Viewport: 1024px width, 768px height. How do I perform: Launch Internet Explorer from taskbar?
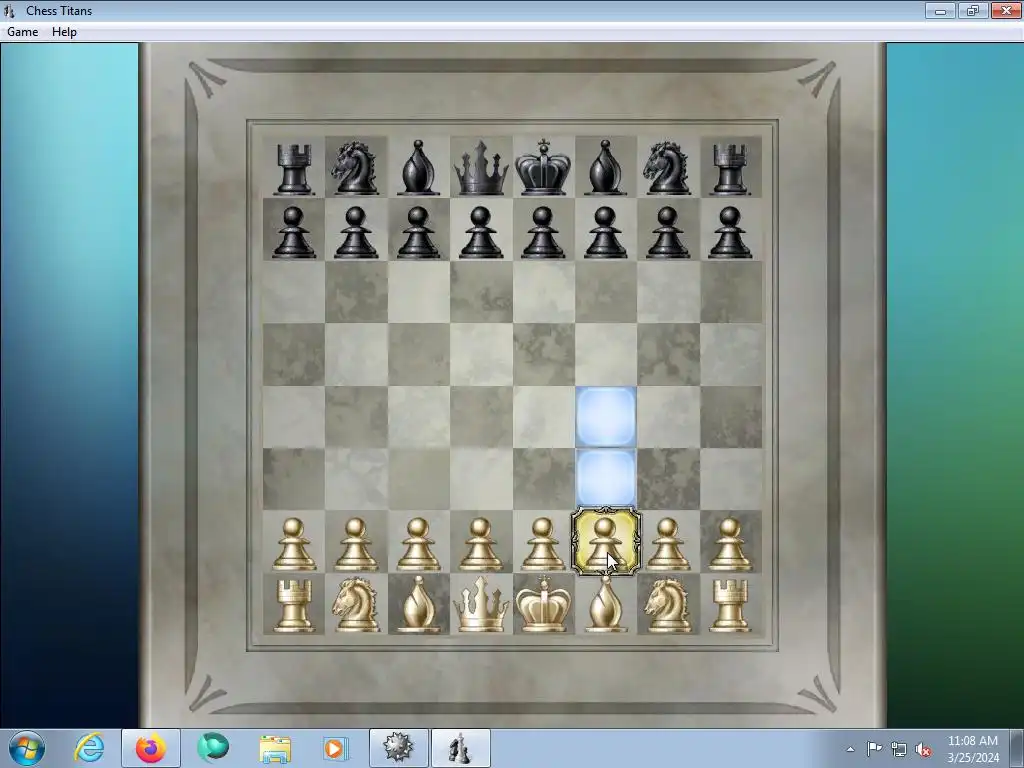click(x=89, y=748)
